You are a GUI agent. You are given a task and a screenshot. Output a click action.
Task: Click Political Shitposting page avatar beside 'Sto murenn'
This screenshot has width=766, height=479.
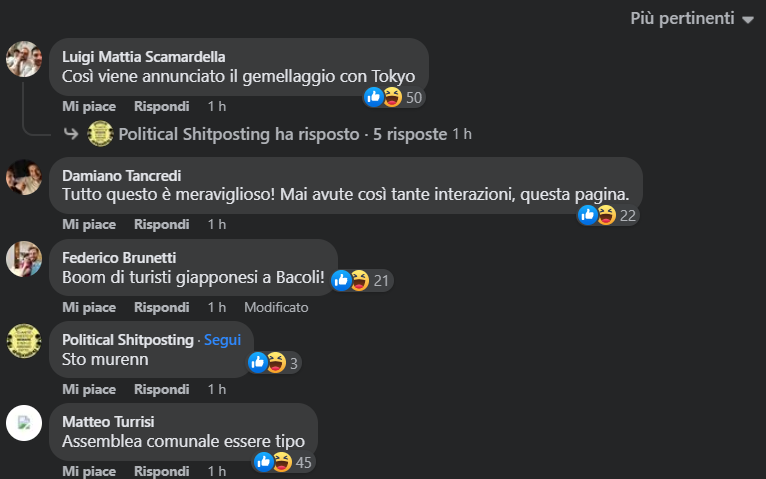[x=24, y=341]
